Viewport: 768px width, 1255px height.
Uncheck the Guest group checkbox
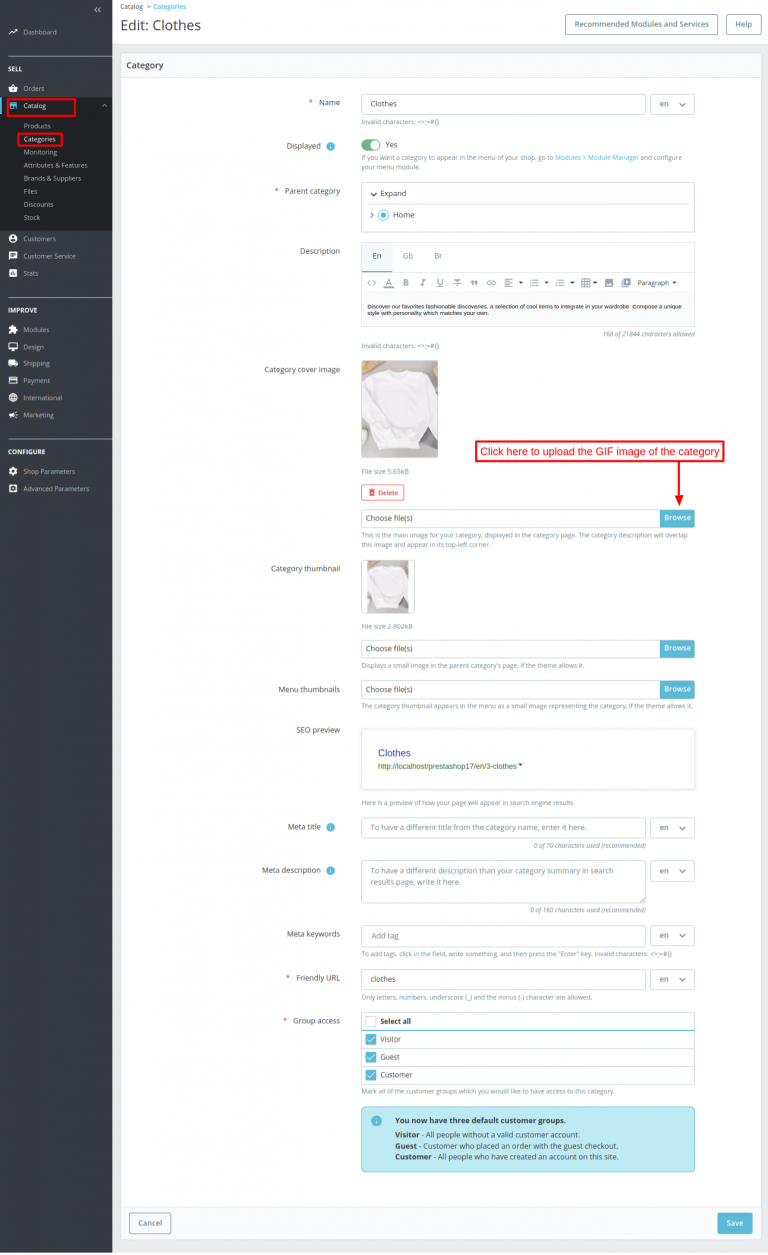[x=371, y=1057]
